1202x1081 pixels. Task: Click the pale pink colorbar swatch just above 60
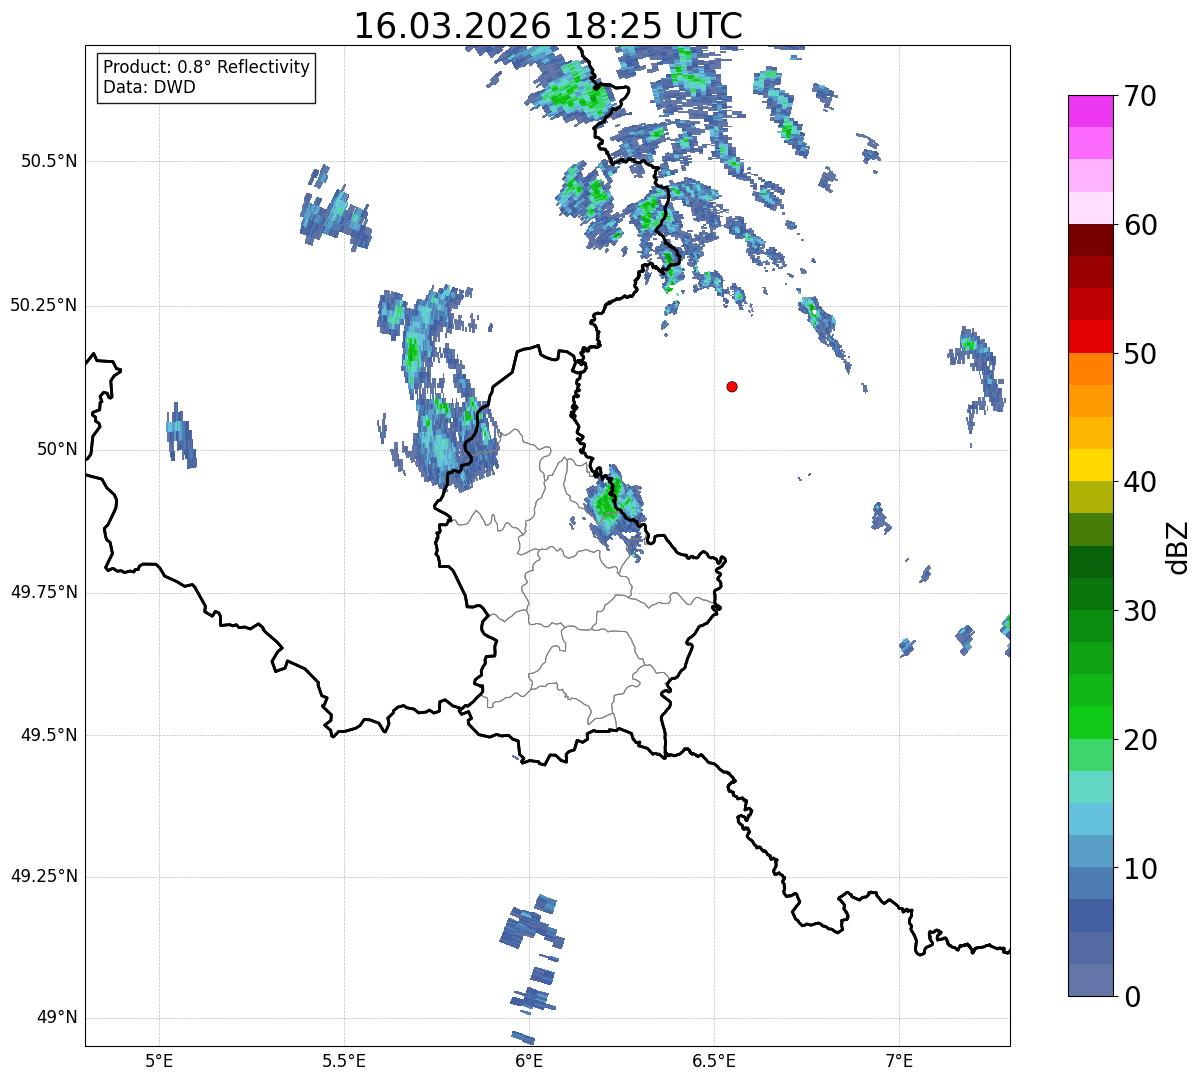[x=1091, y=208]
